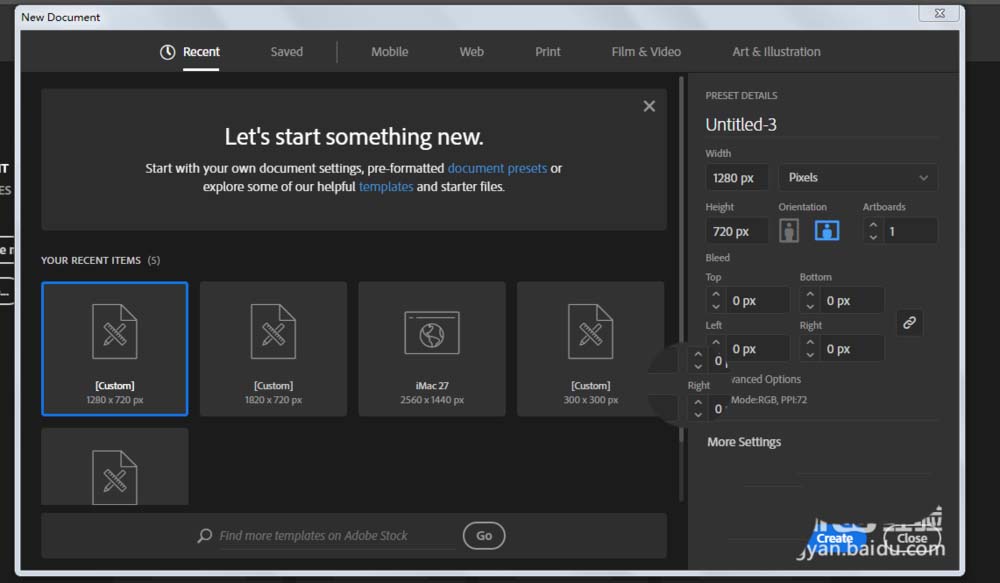The width and height of the screenshot is (1000, 583).
Task: Adjust the Artboards count stepper
Action: tap(873, 231)
